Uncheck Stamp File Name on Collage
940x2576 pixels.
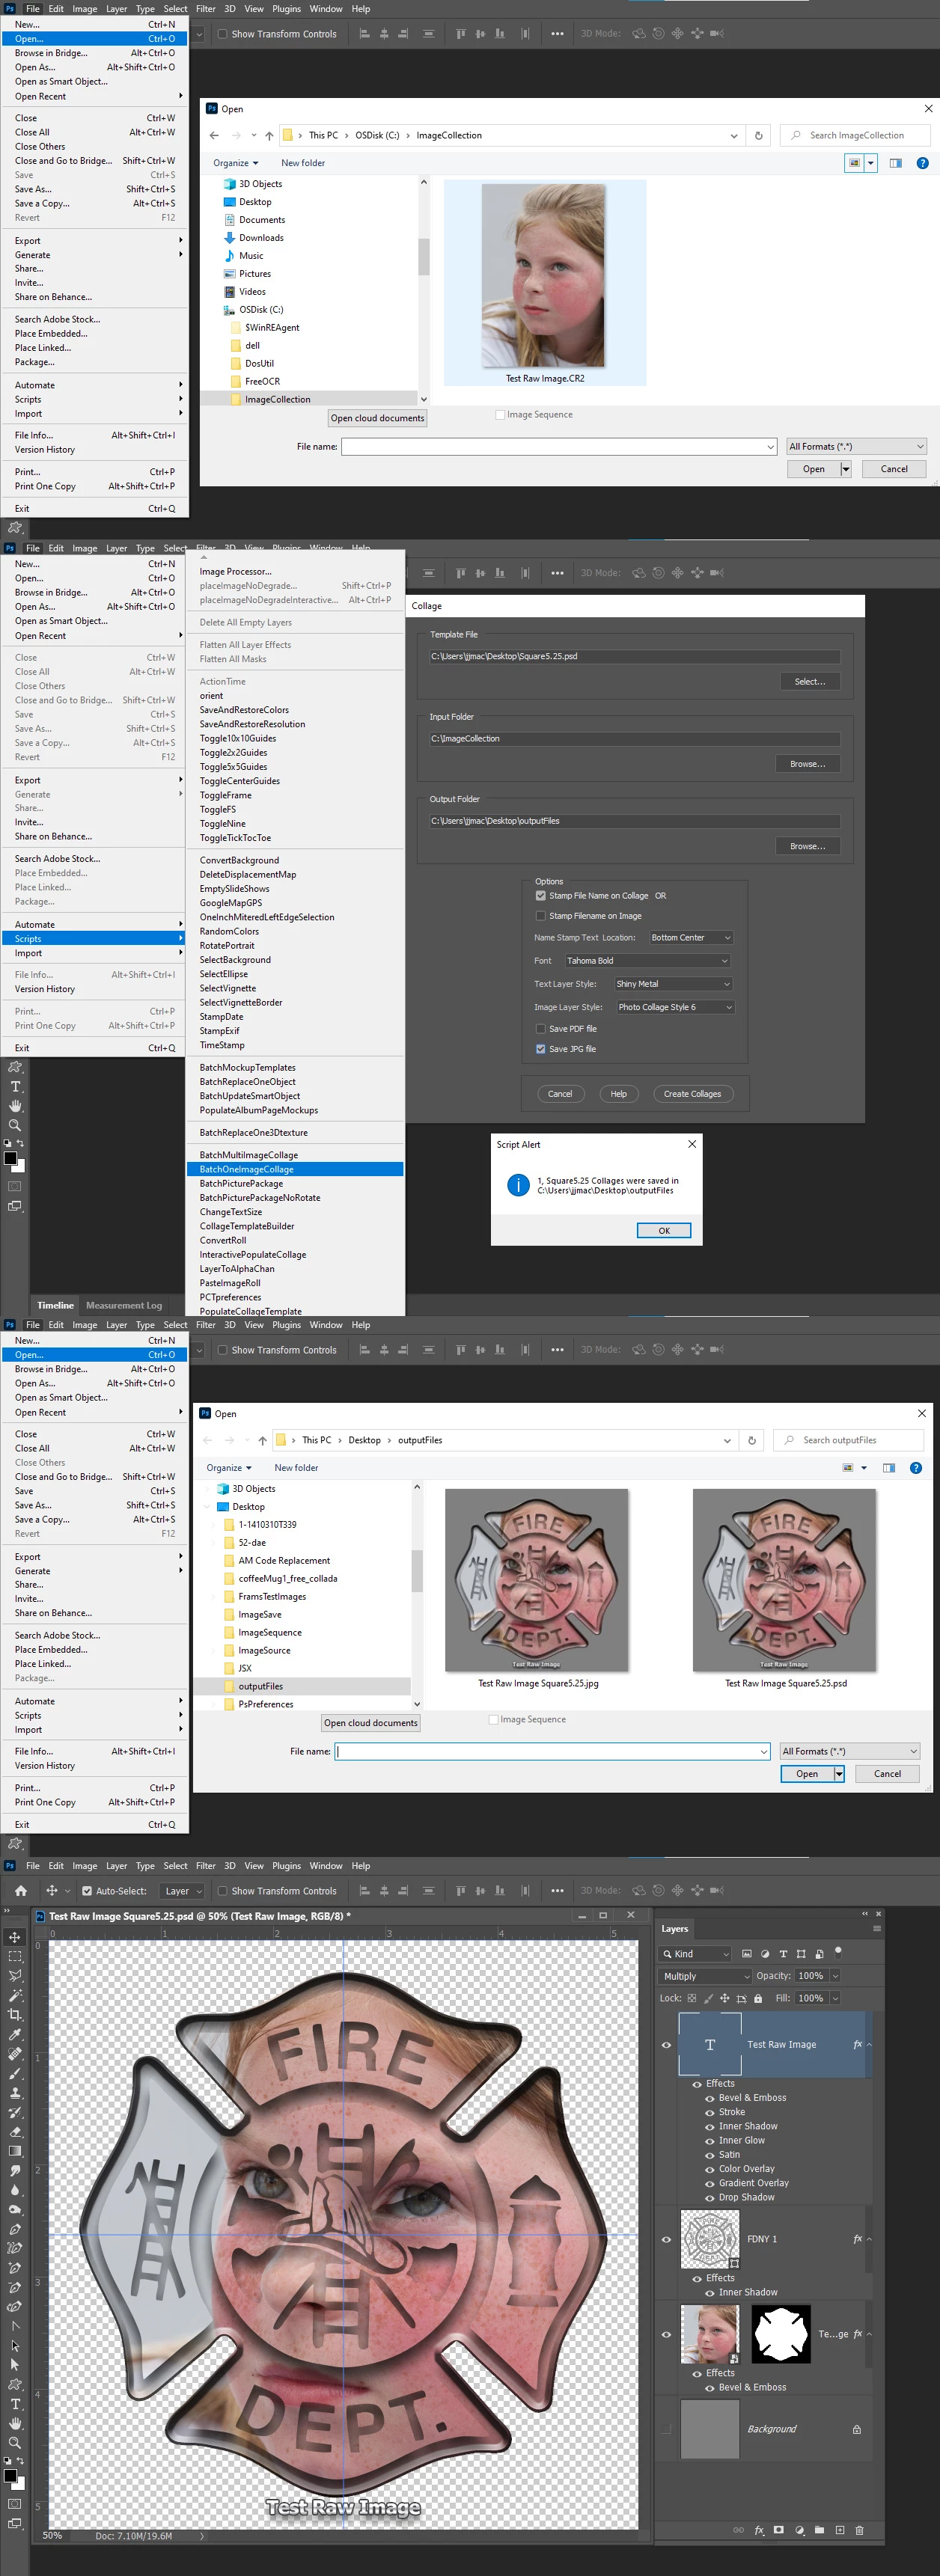pyautogui.click(x=541, y=896)
